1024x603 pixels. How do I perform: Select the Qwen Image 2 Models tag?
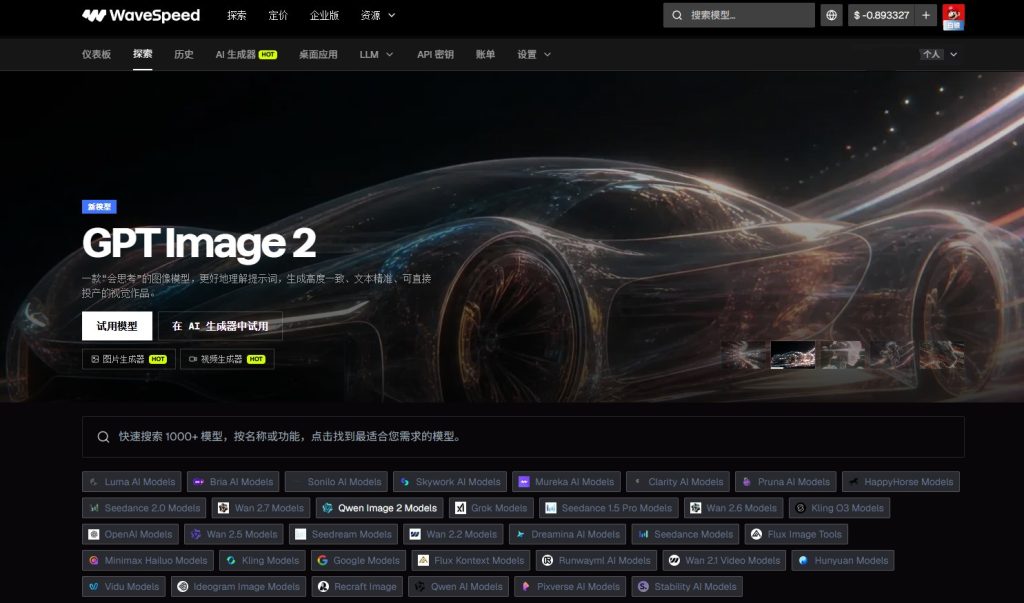pos(379,508)
